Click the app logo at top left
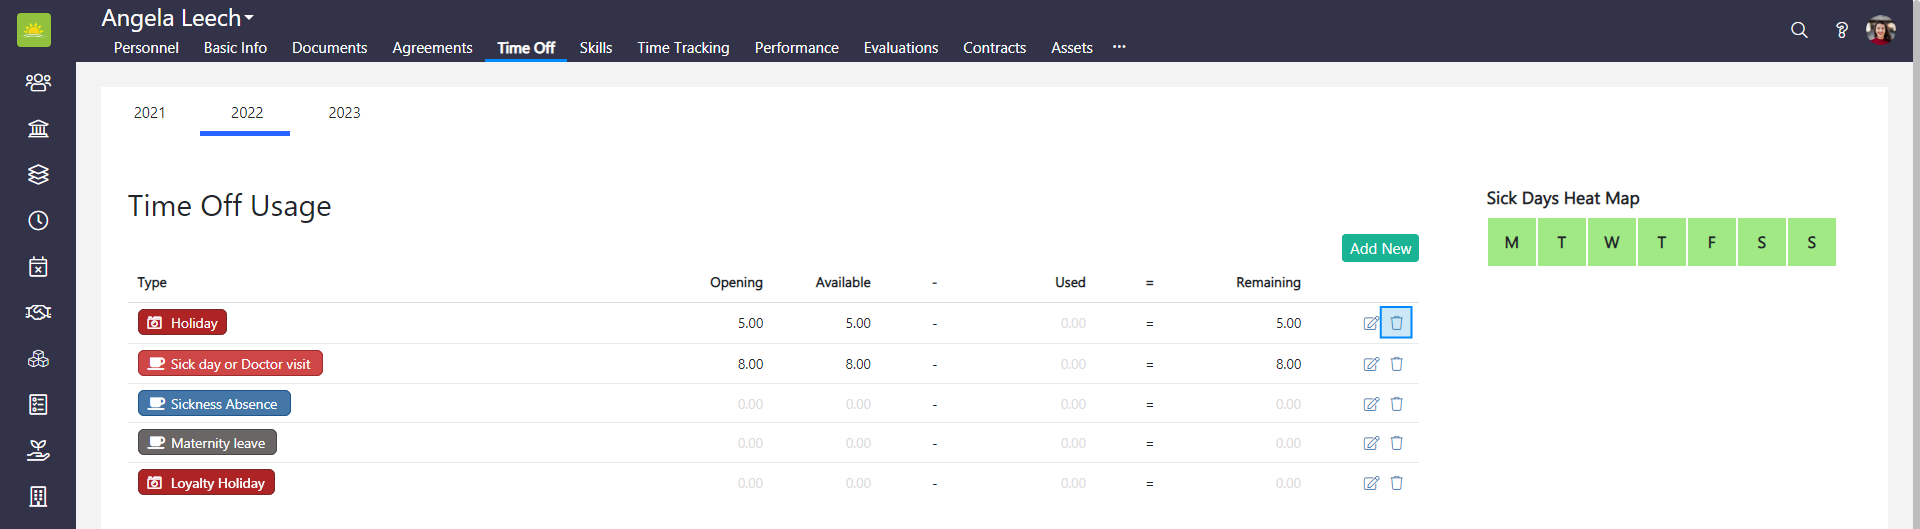The image size is (1920, 529). (34, 30)
